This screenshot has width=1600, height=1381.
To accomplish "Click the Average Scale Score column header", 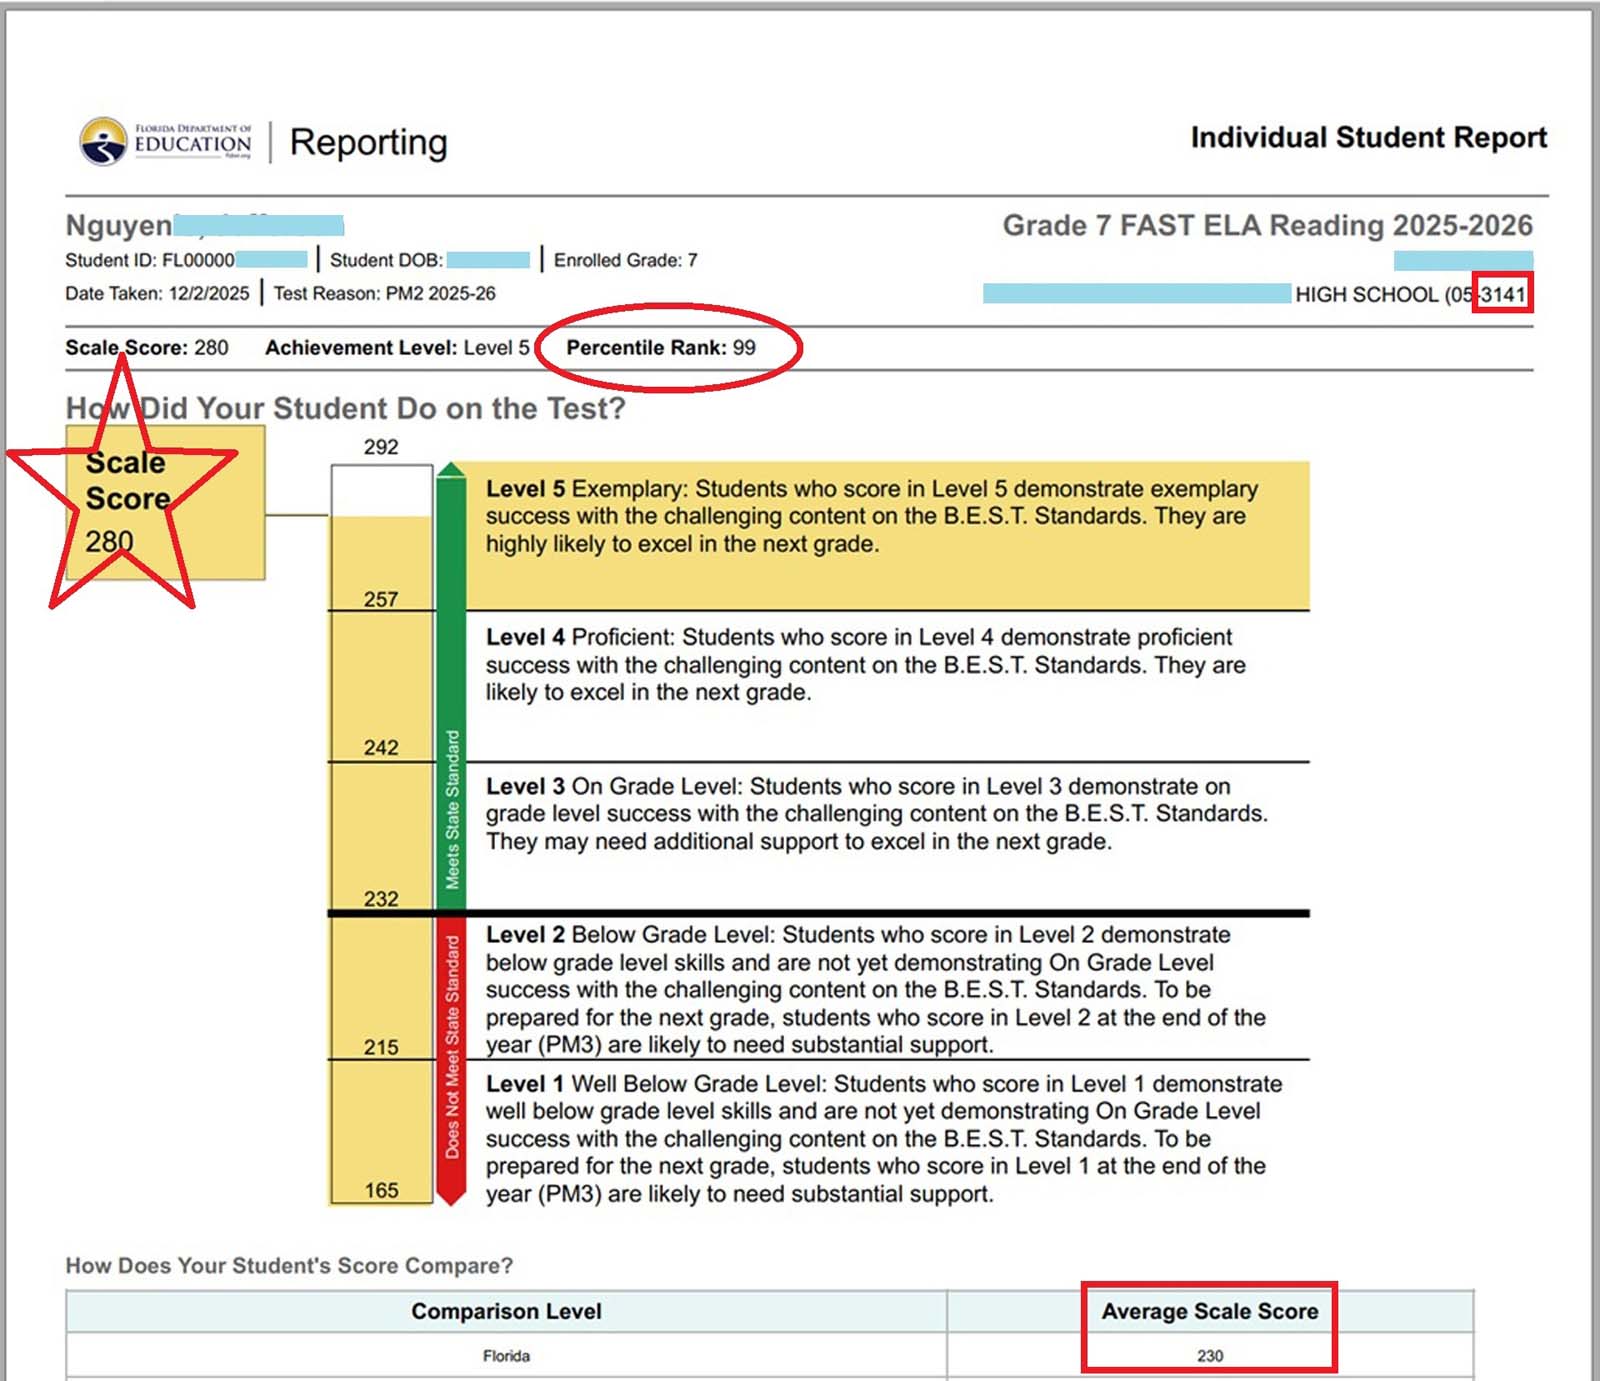I will click(x=1209, y=1311).
